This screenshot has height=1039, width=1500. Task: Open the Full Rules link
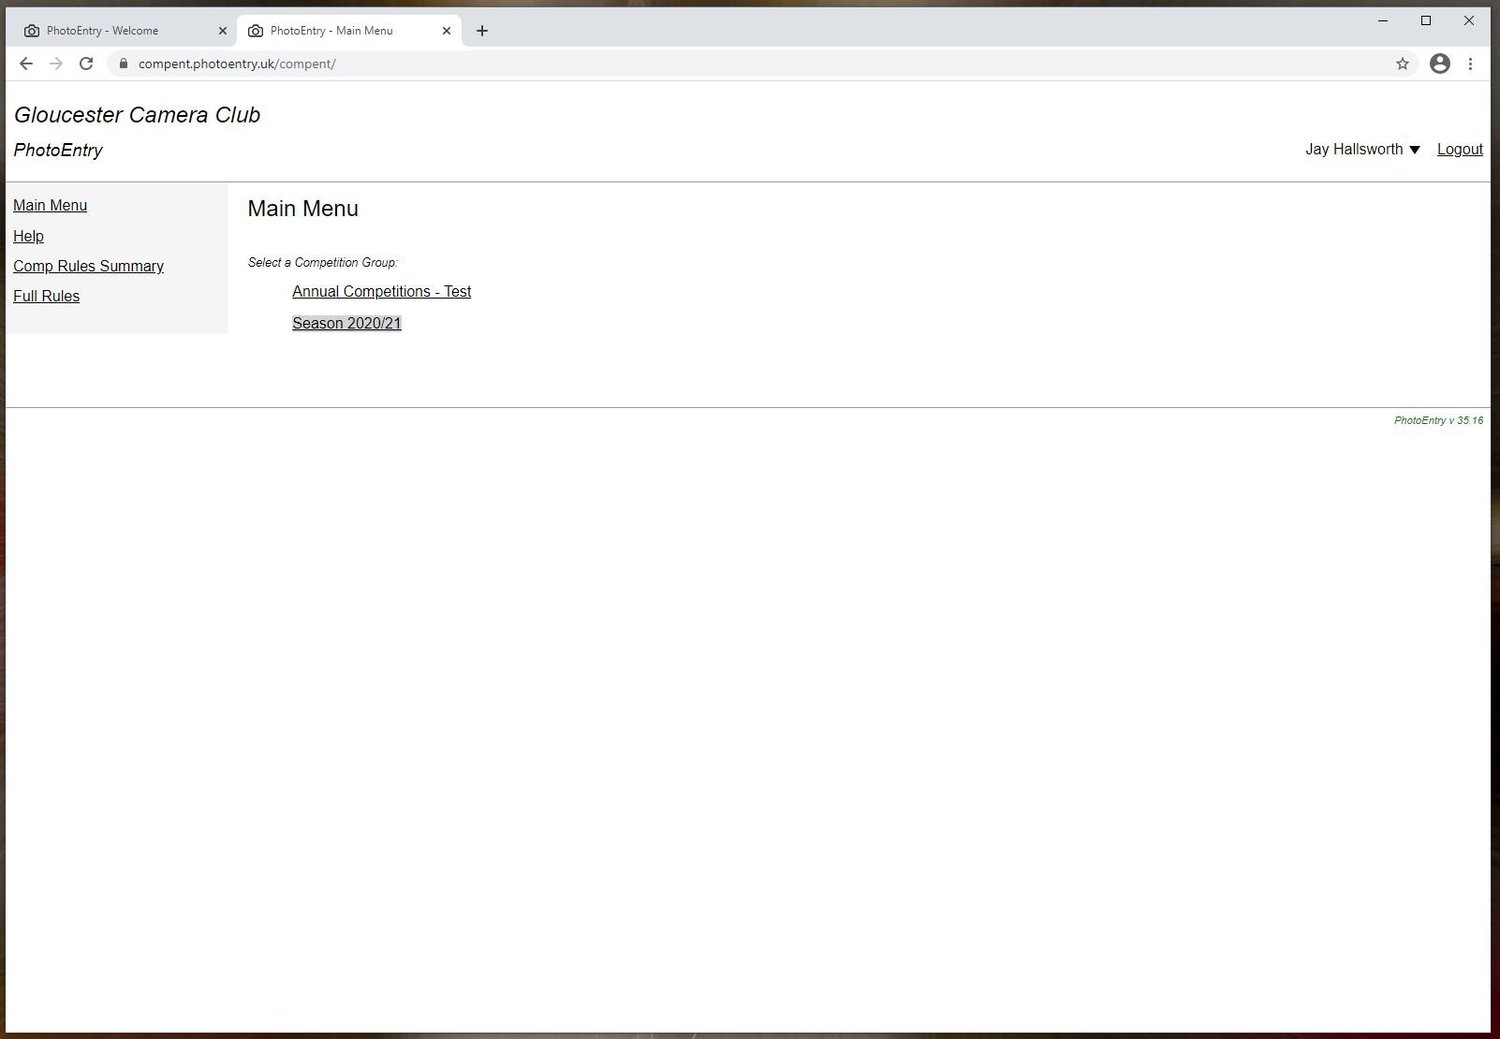(46, 296)
